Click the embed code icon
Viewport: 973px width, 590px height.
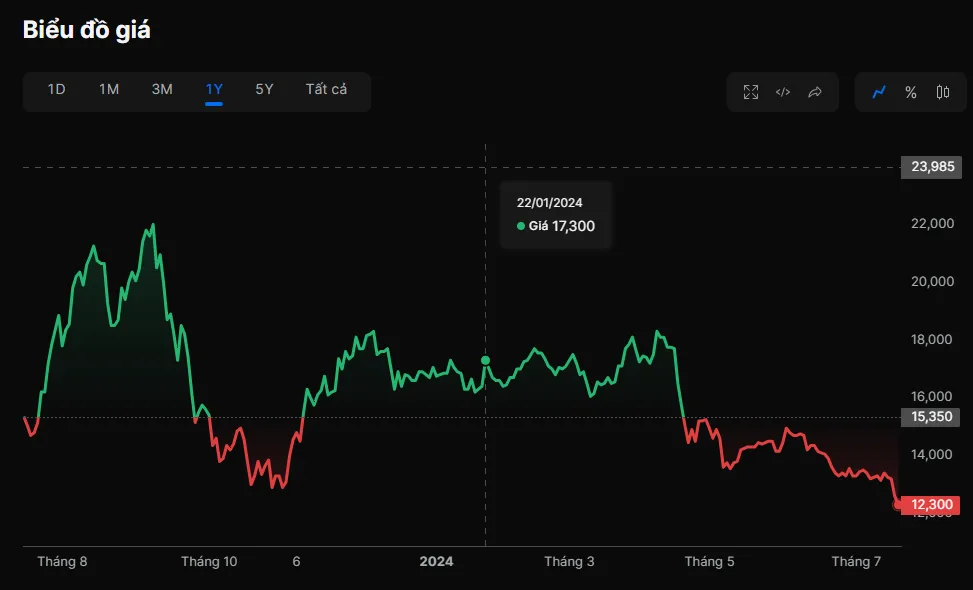(783, 92)
